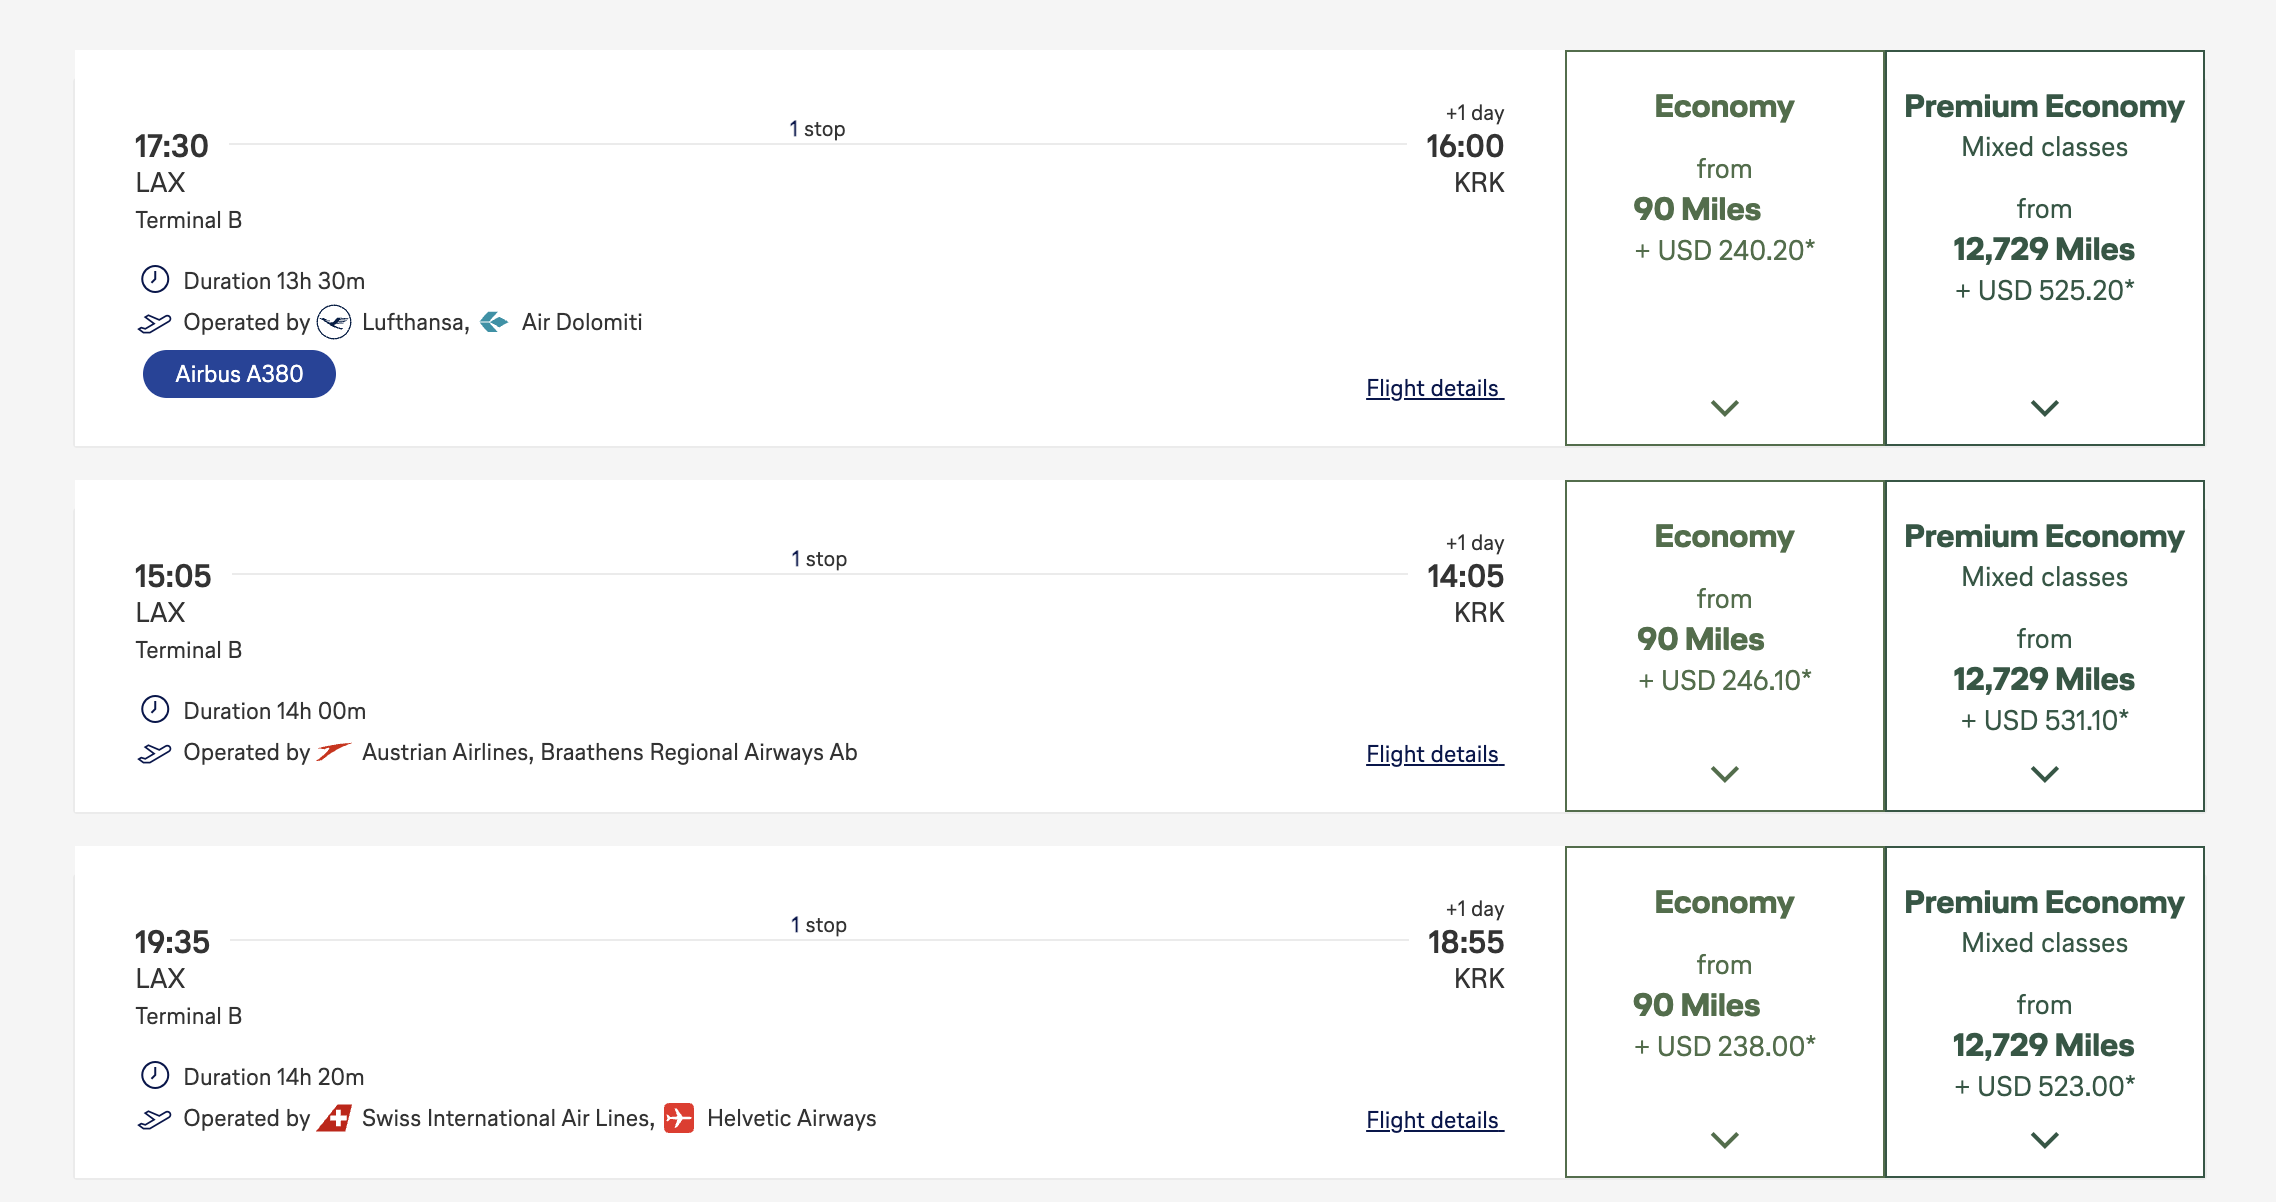This screenshot has height=1202, width=2276.
Task: Click clock icon beside Duration 14h 20m
Action: pyautogui.click(x=155, y=1075)
